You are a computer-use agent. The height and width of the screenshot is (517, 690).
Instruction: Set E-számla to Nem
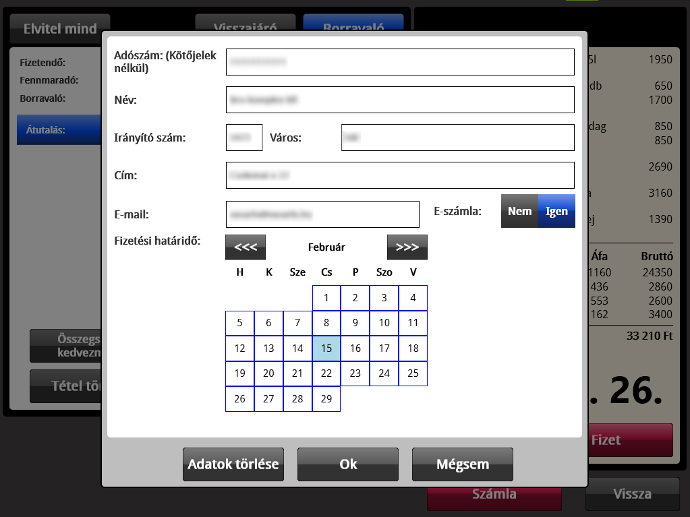pos(519,211)
